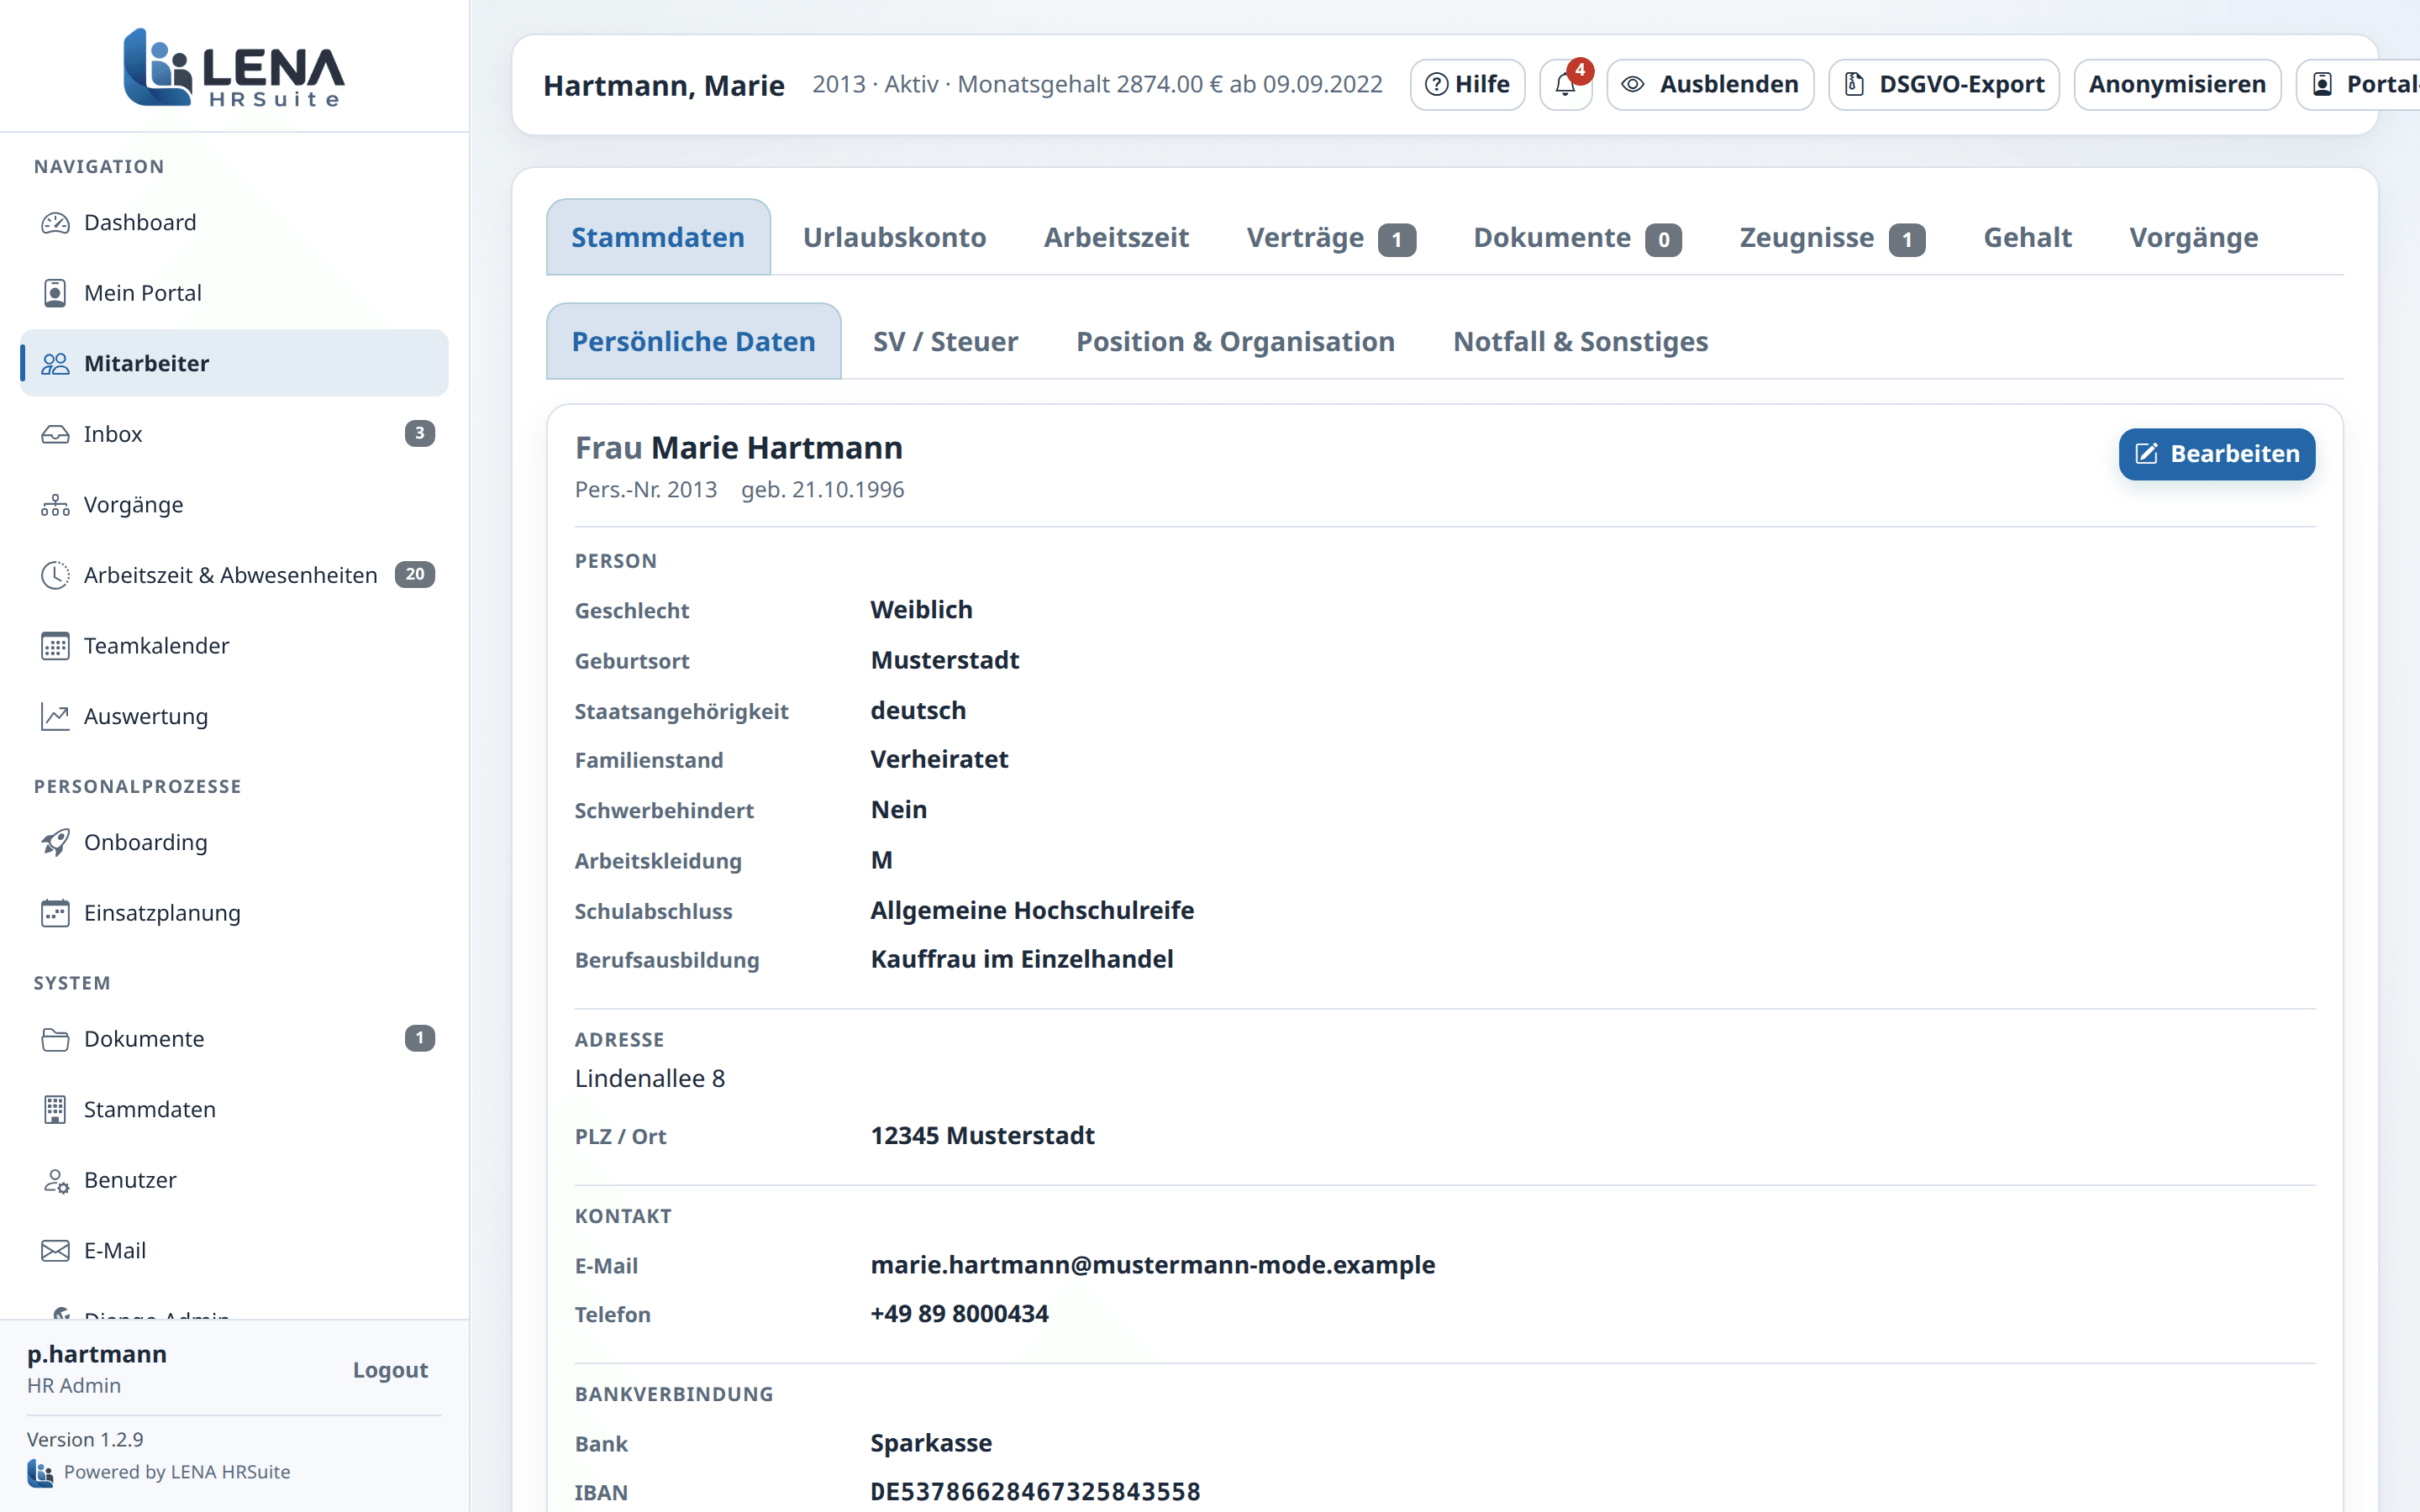This screenshot has width=2420, height=1512.
Task: Open the Zeugnisse tab
Action: click(x=1832, y=237)
